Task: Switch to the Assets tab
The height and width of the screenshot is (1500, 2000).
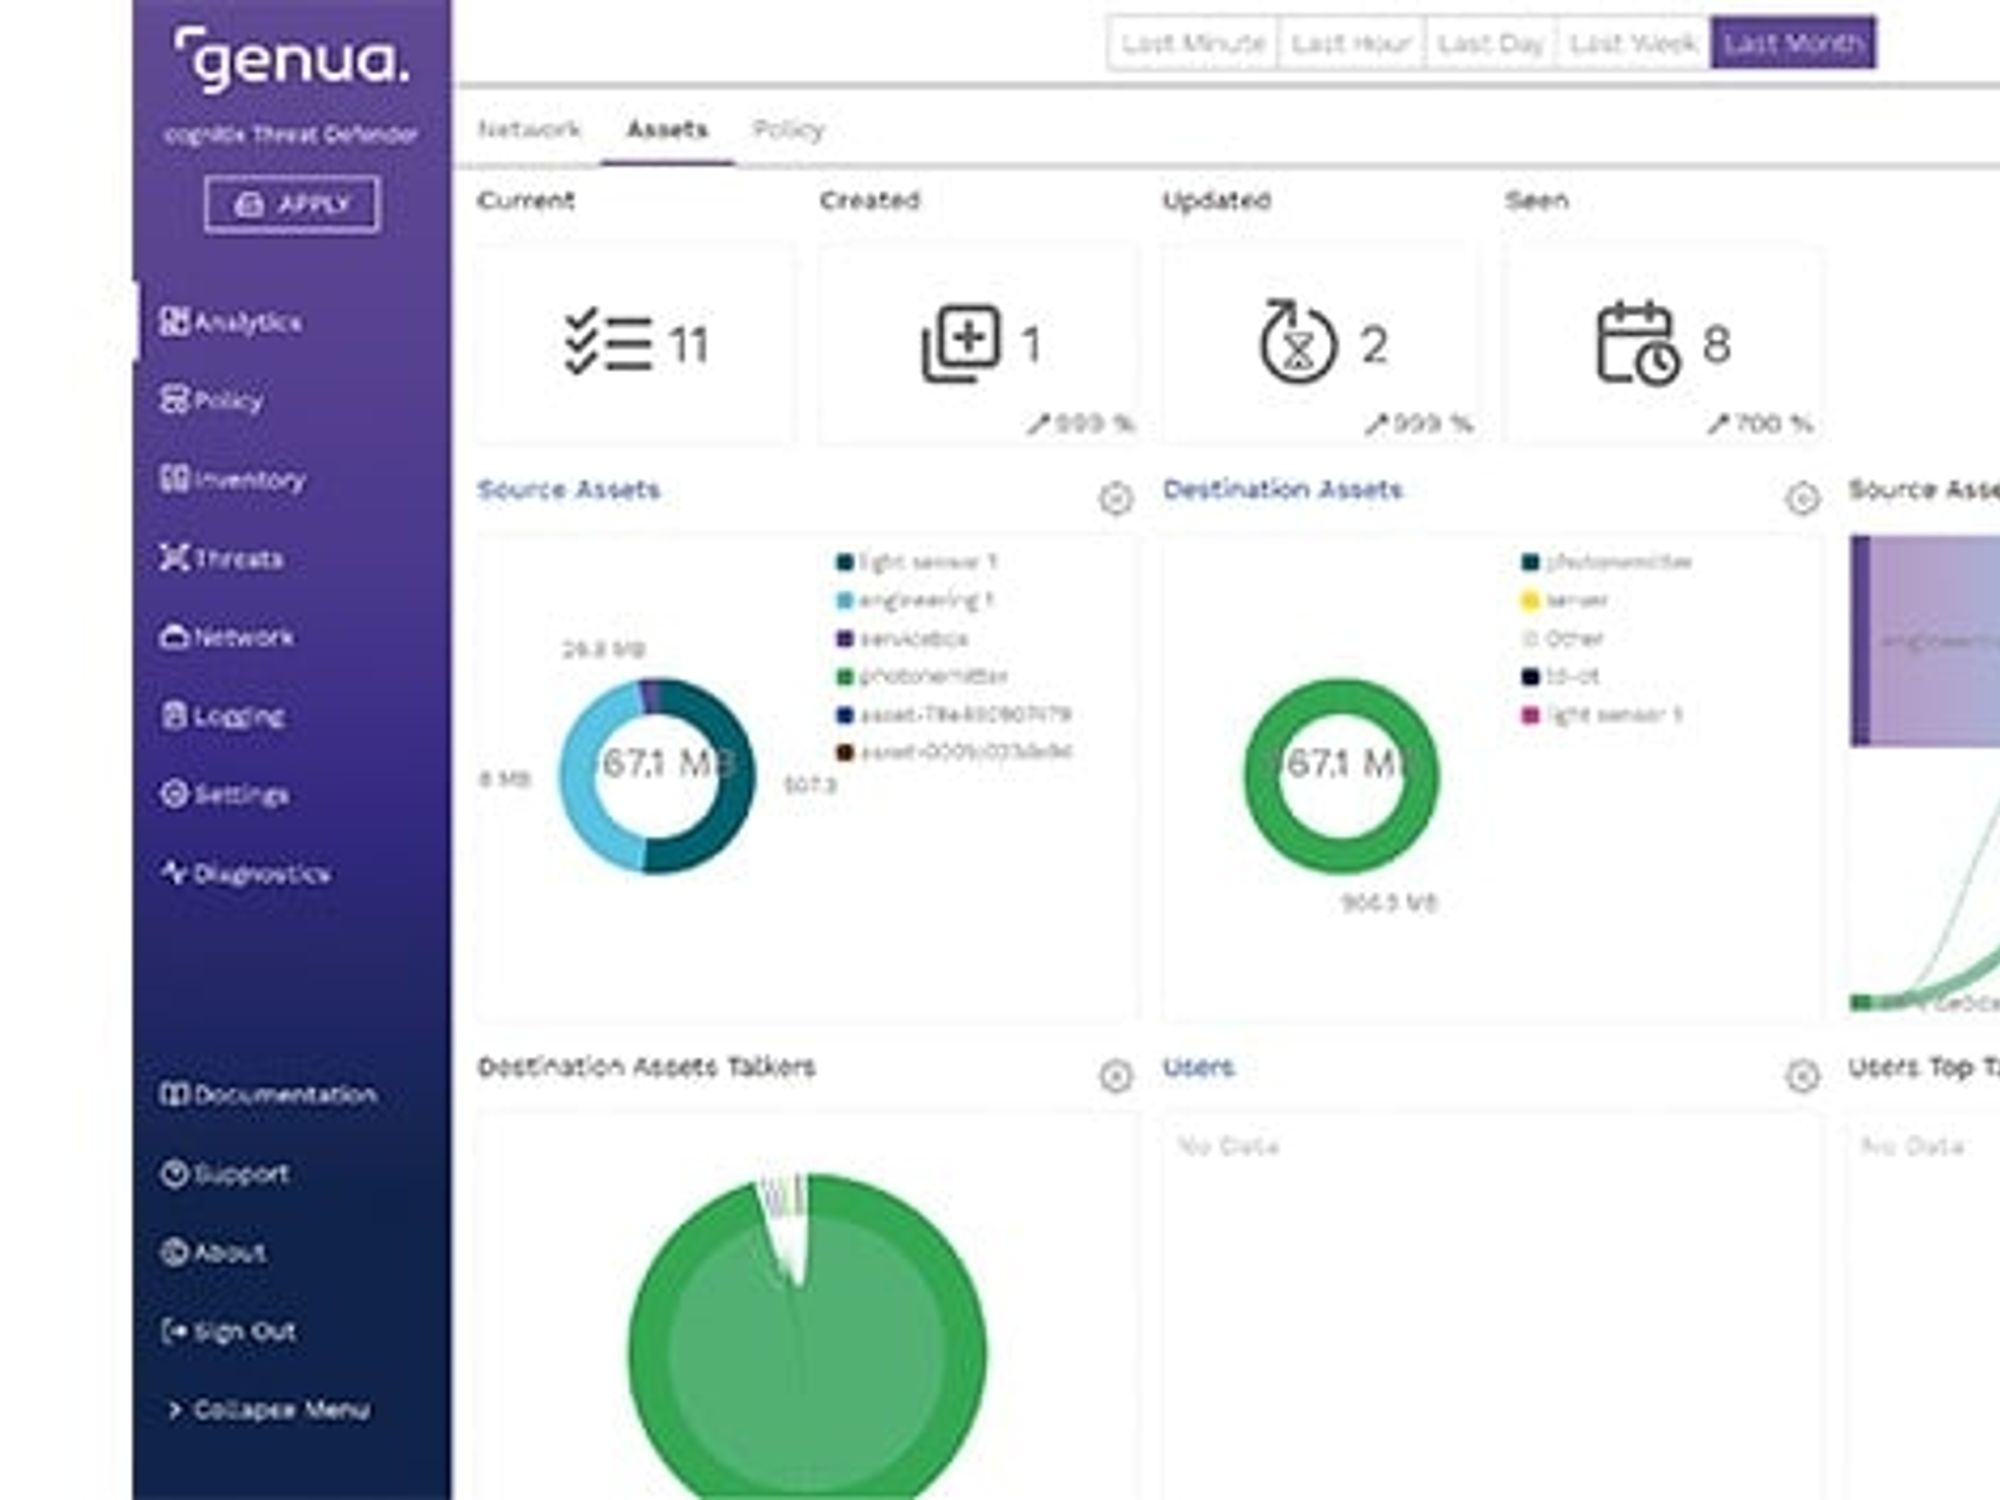Action: (x=667, y=129)
